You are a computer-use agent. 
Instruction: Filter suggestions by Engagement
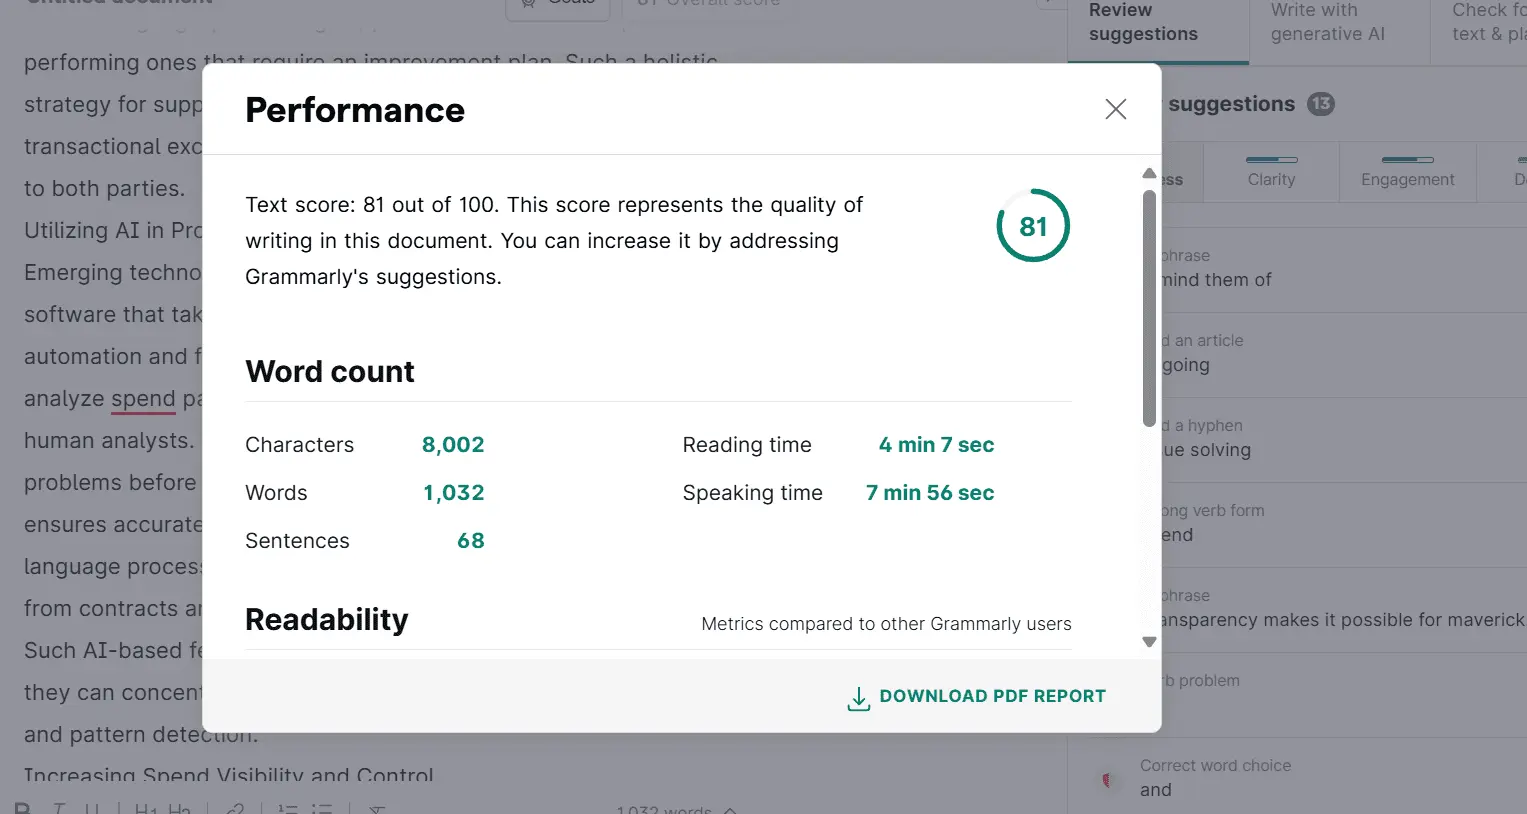[1407, 171]
